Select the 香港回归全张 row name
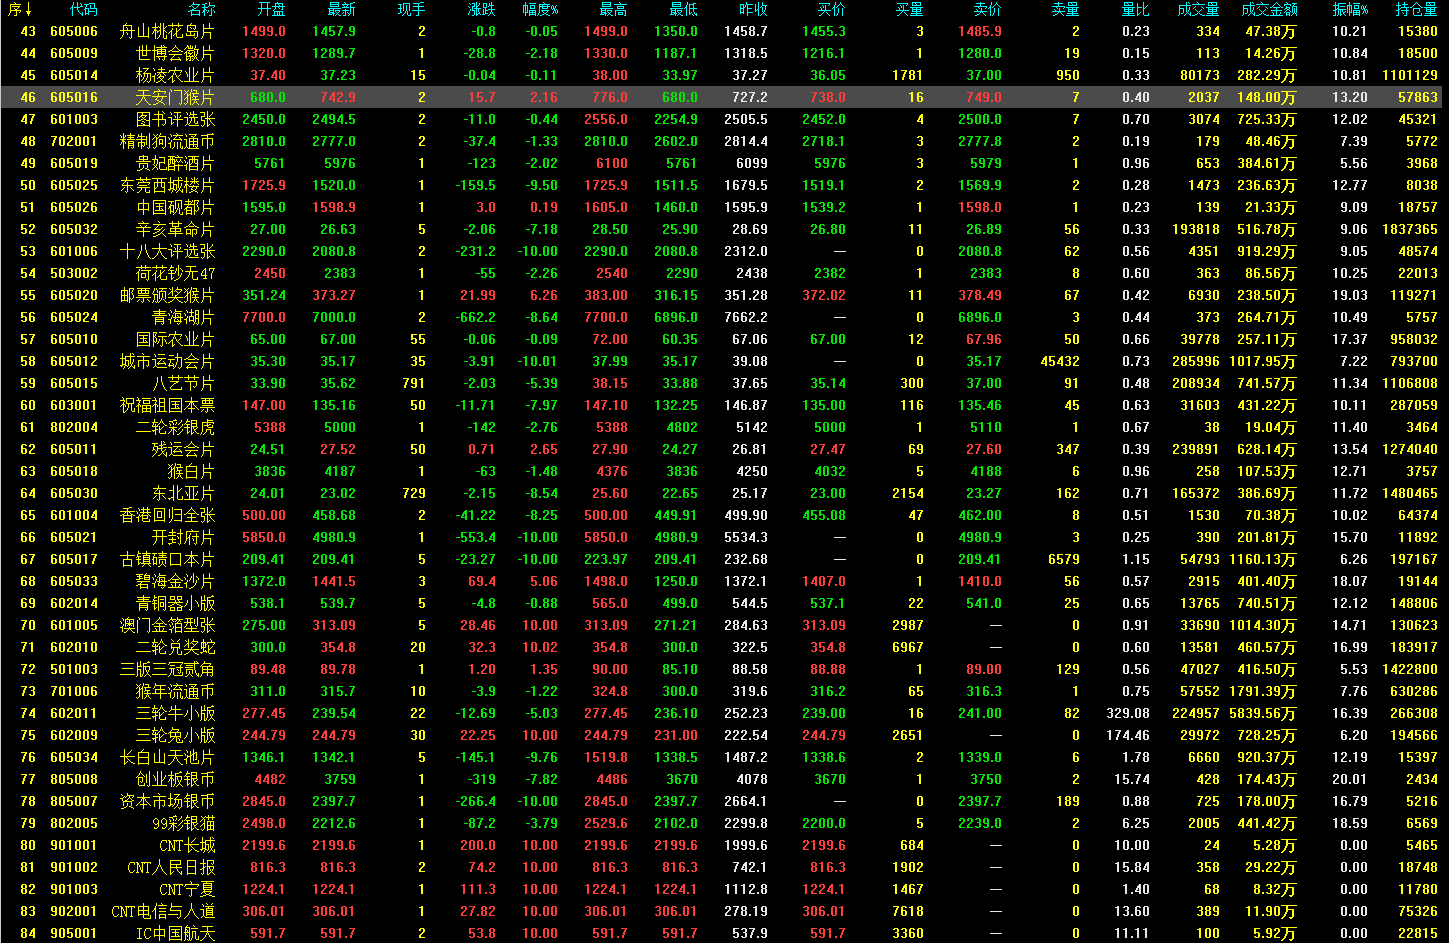Image resolution: width=1449 pixels, height=943 pixels. 167,515
